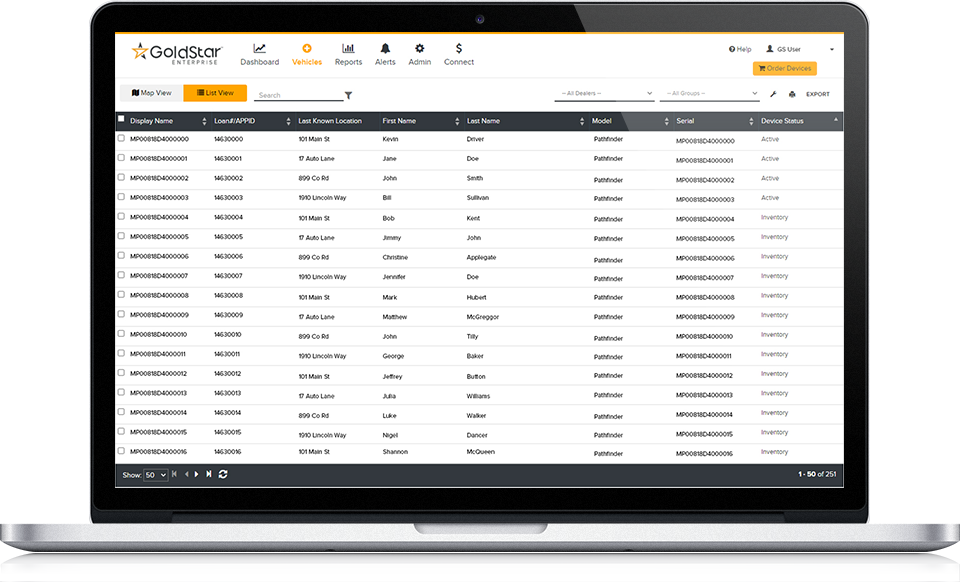Open the Dashboard section
Viewport: 960px width, 582px height.
pos(259,54)
